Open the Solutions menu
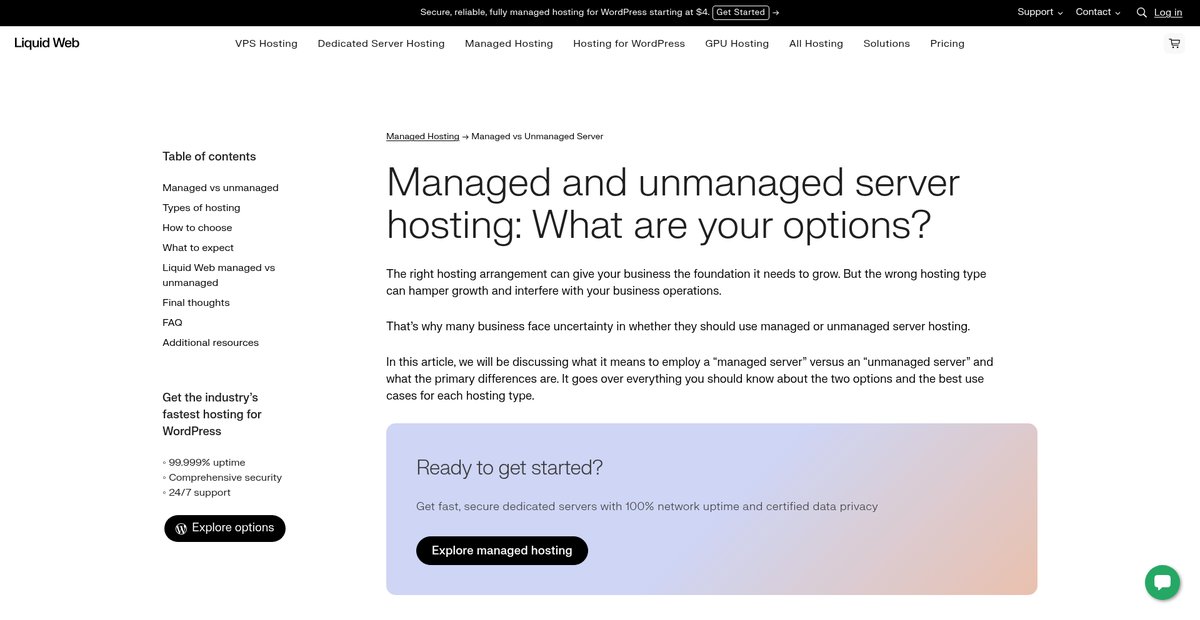The height and width of the screenshot is (620, 1200). pos(887,44)
